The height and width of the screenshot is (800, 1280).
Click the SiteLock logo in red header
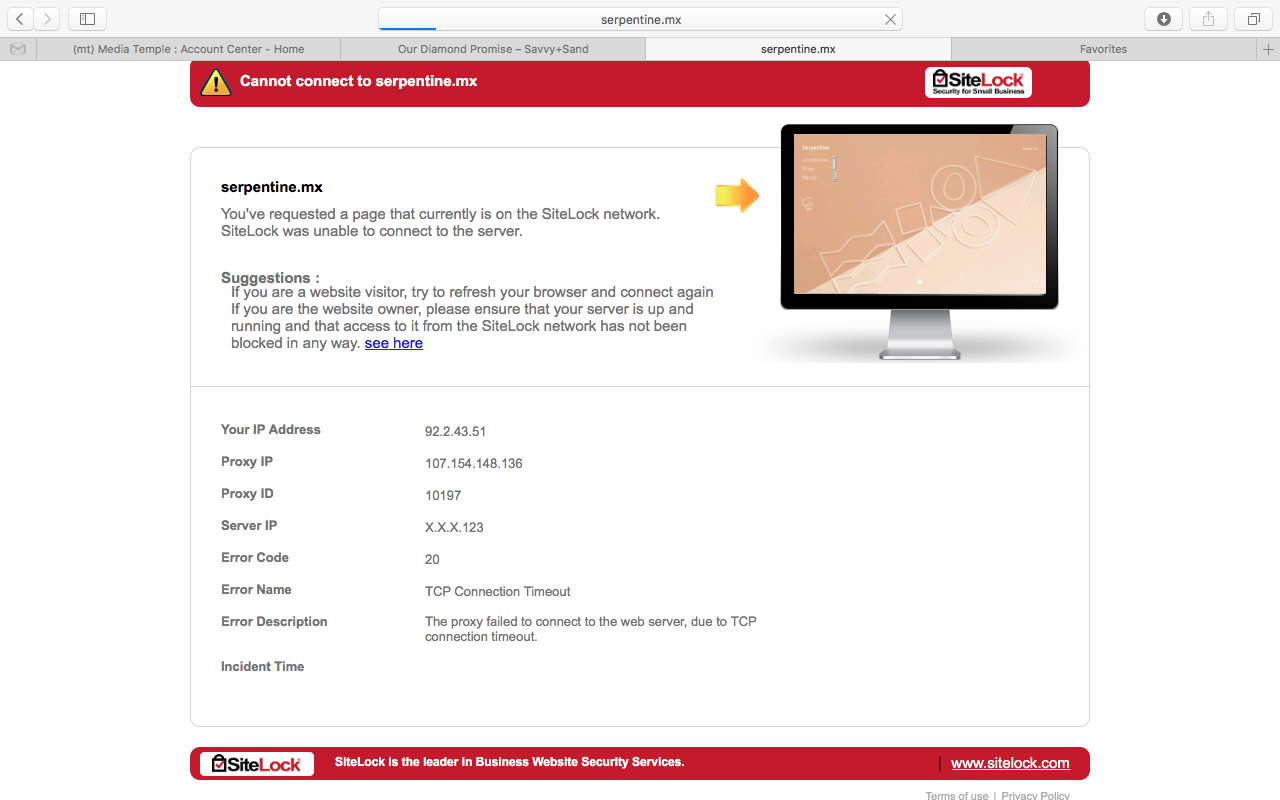pyautogui.click(x=978, y=82)
